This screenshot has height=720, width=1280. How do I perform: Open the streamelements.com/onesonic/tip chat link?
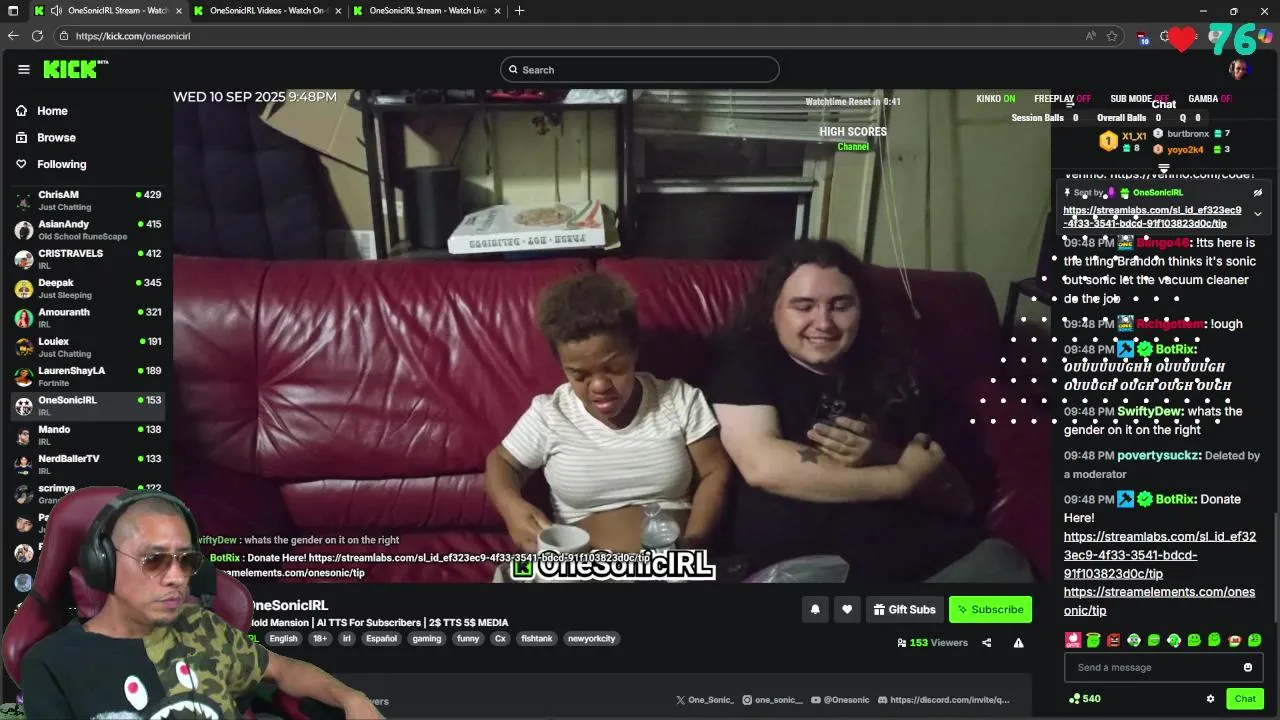1159,601
